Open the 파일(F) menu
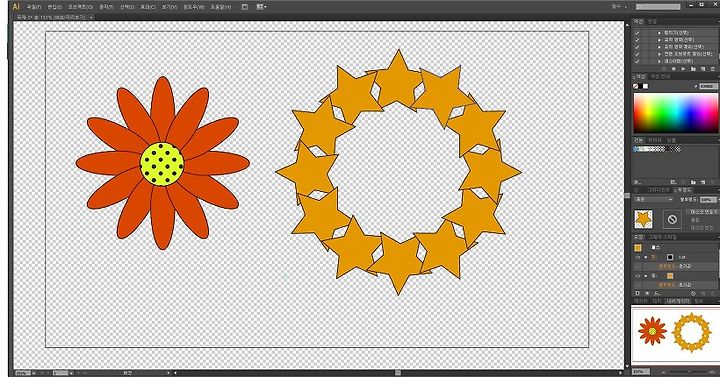Viewport: 720px width, 377px height. tap(34, 7)
